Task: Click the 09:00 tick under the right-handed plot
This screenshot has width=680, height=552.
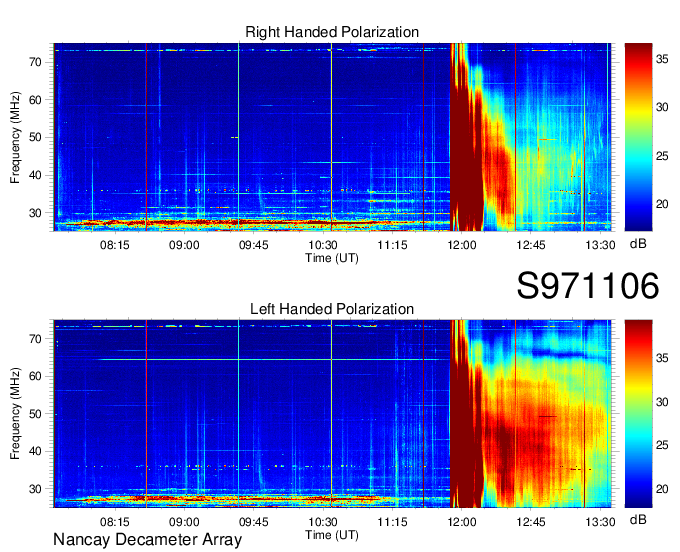Action: pyautogui.click(x=184, y=245)
